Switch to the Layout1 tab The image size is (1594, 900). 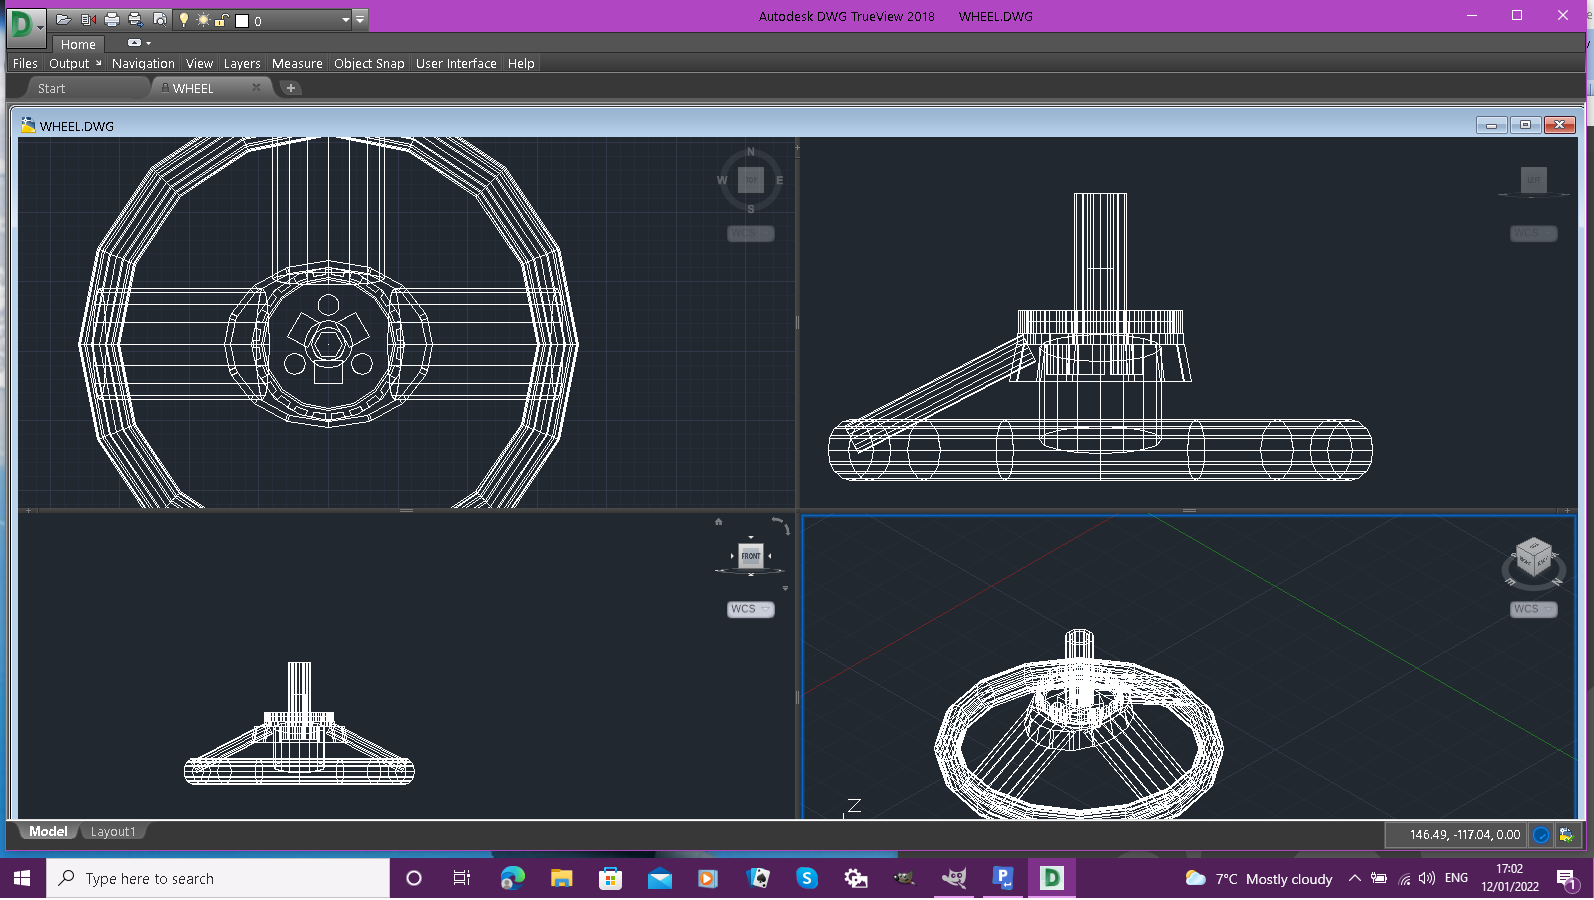pyautogui.click(x=113, y=832)
